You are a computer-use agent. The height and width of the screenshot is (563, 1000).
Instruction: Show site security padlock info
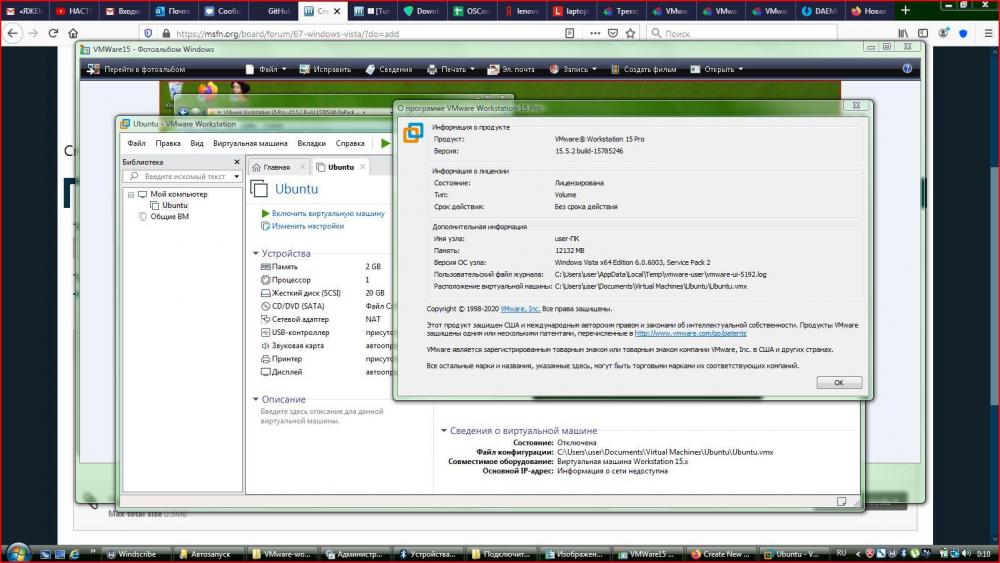click(x=166, y=33)
